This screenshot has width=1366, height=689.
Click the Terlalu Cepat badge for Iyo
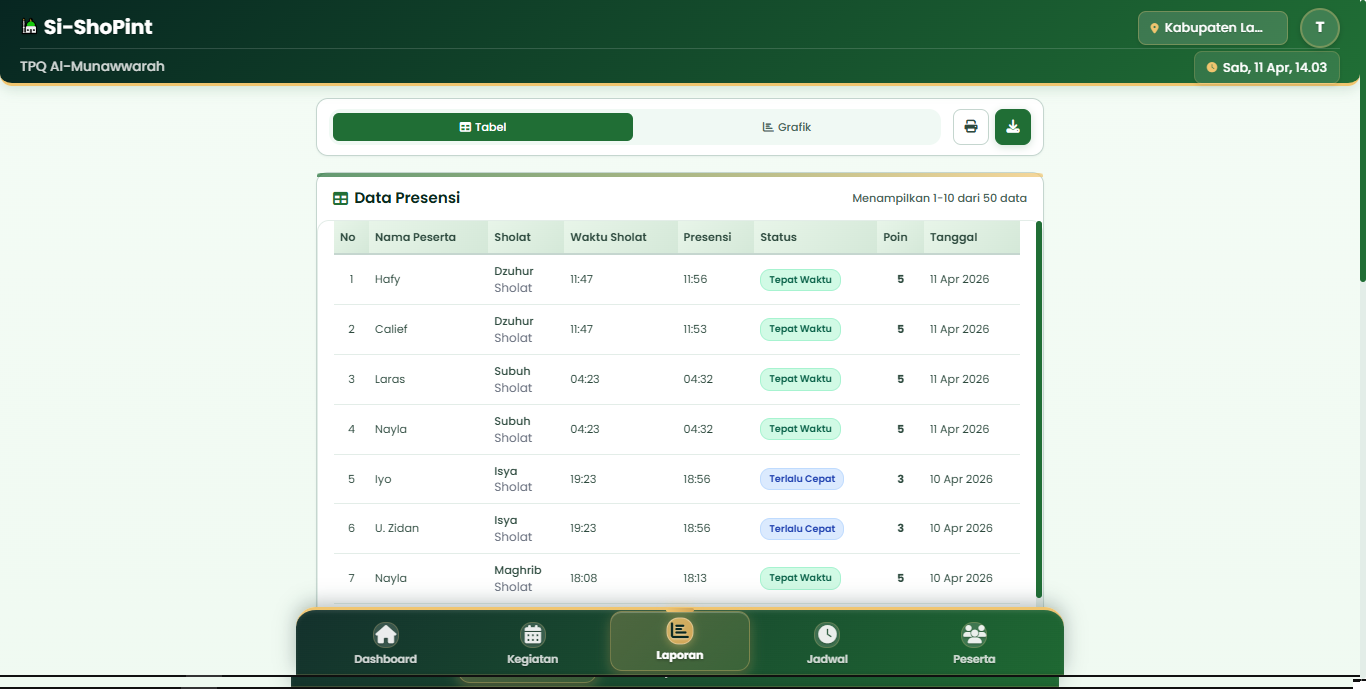[802, 479]
